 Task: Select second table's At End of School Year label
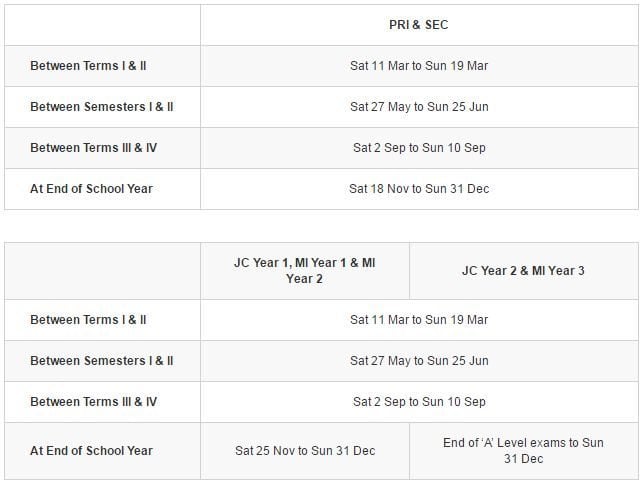point(91,451)
